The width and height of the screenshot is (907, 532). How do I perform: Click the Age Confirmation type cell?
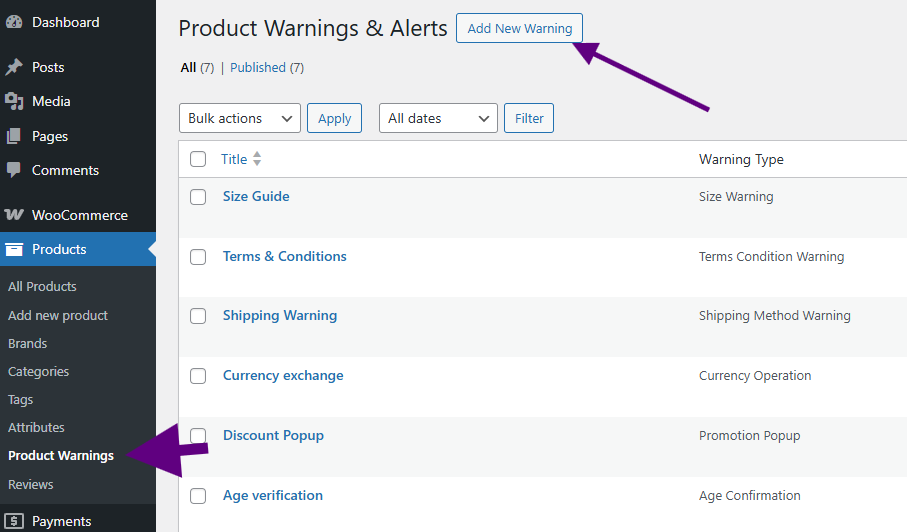pos(750,496)
